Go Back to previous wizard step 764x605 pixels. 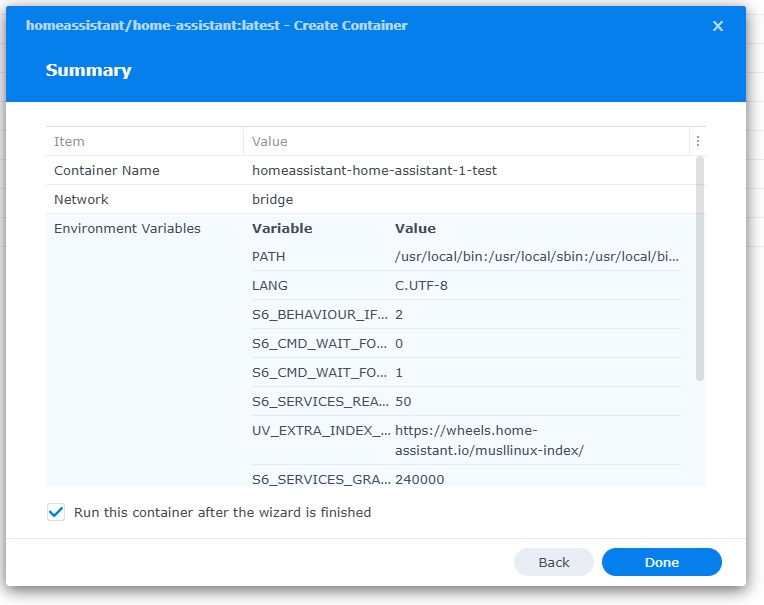click(554, 562)
